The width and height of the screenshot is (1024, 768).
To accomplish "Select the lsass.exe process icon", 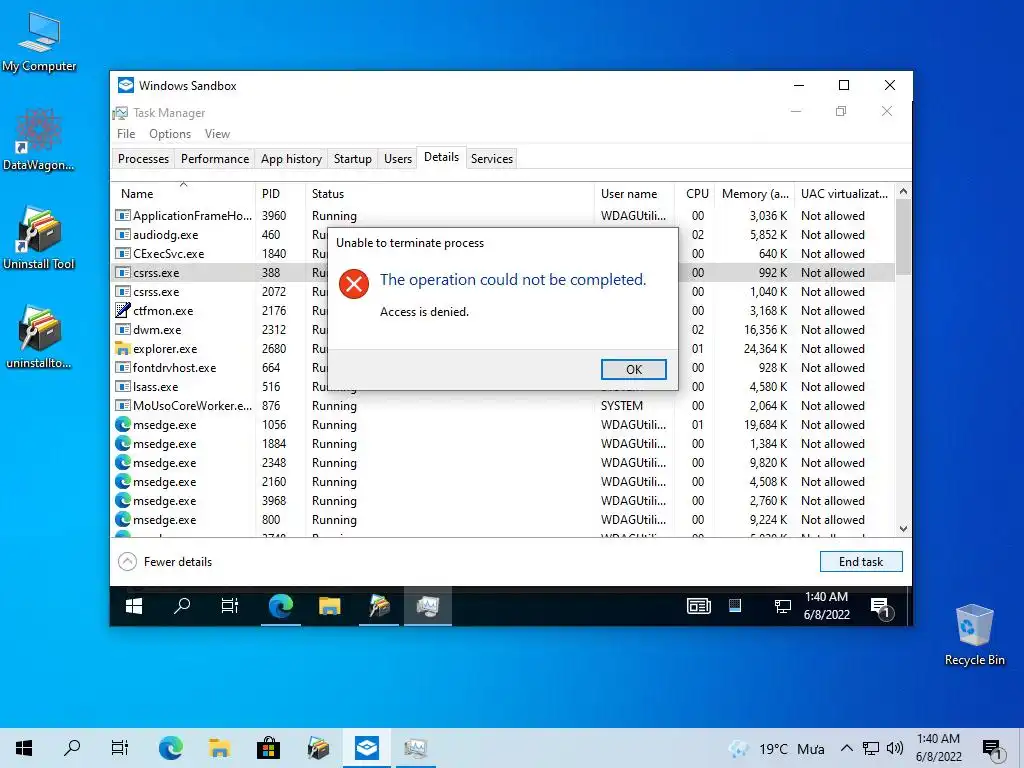I will (x=122, y=387).
